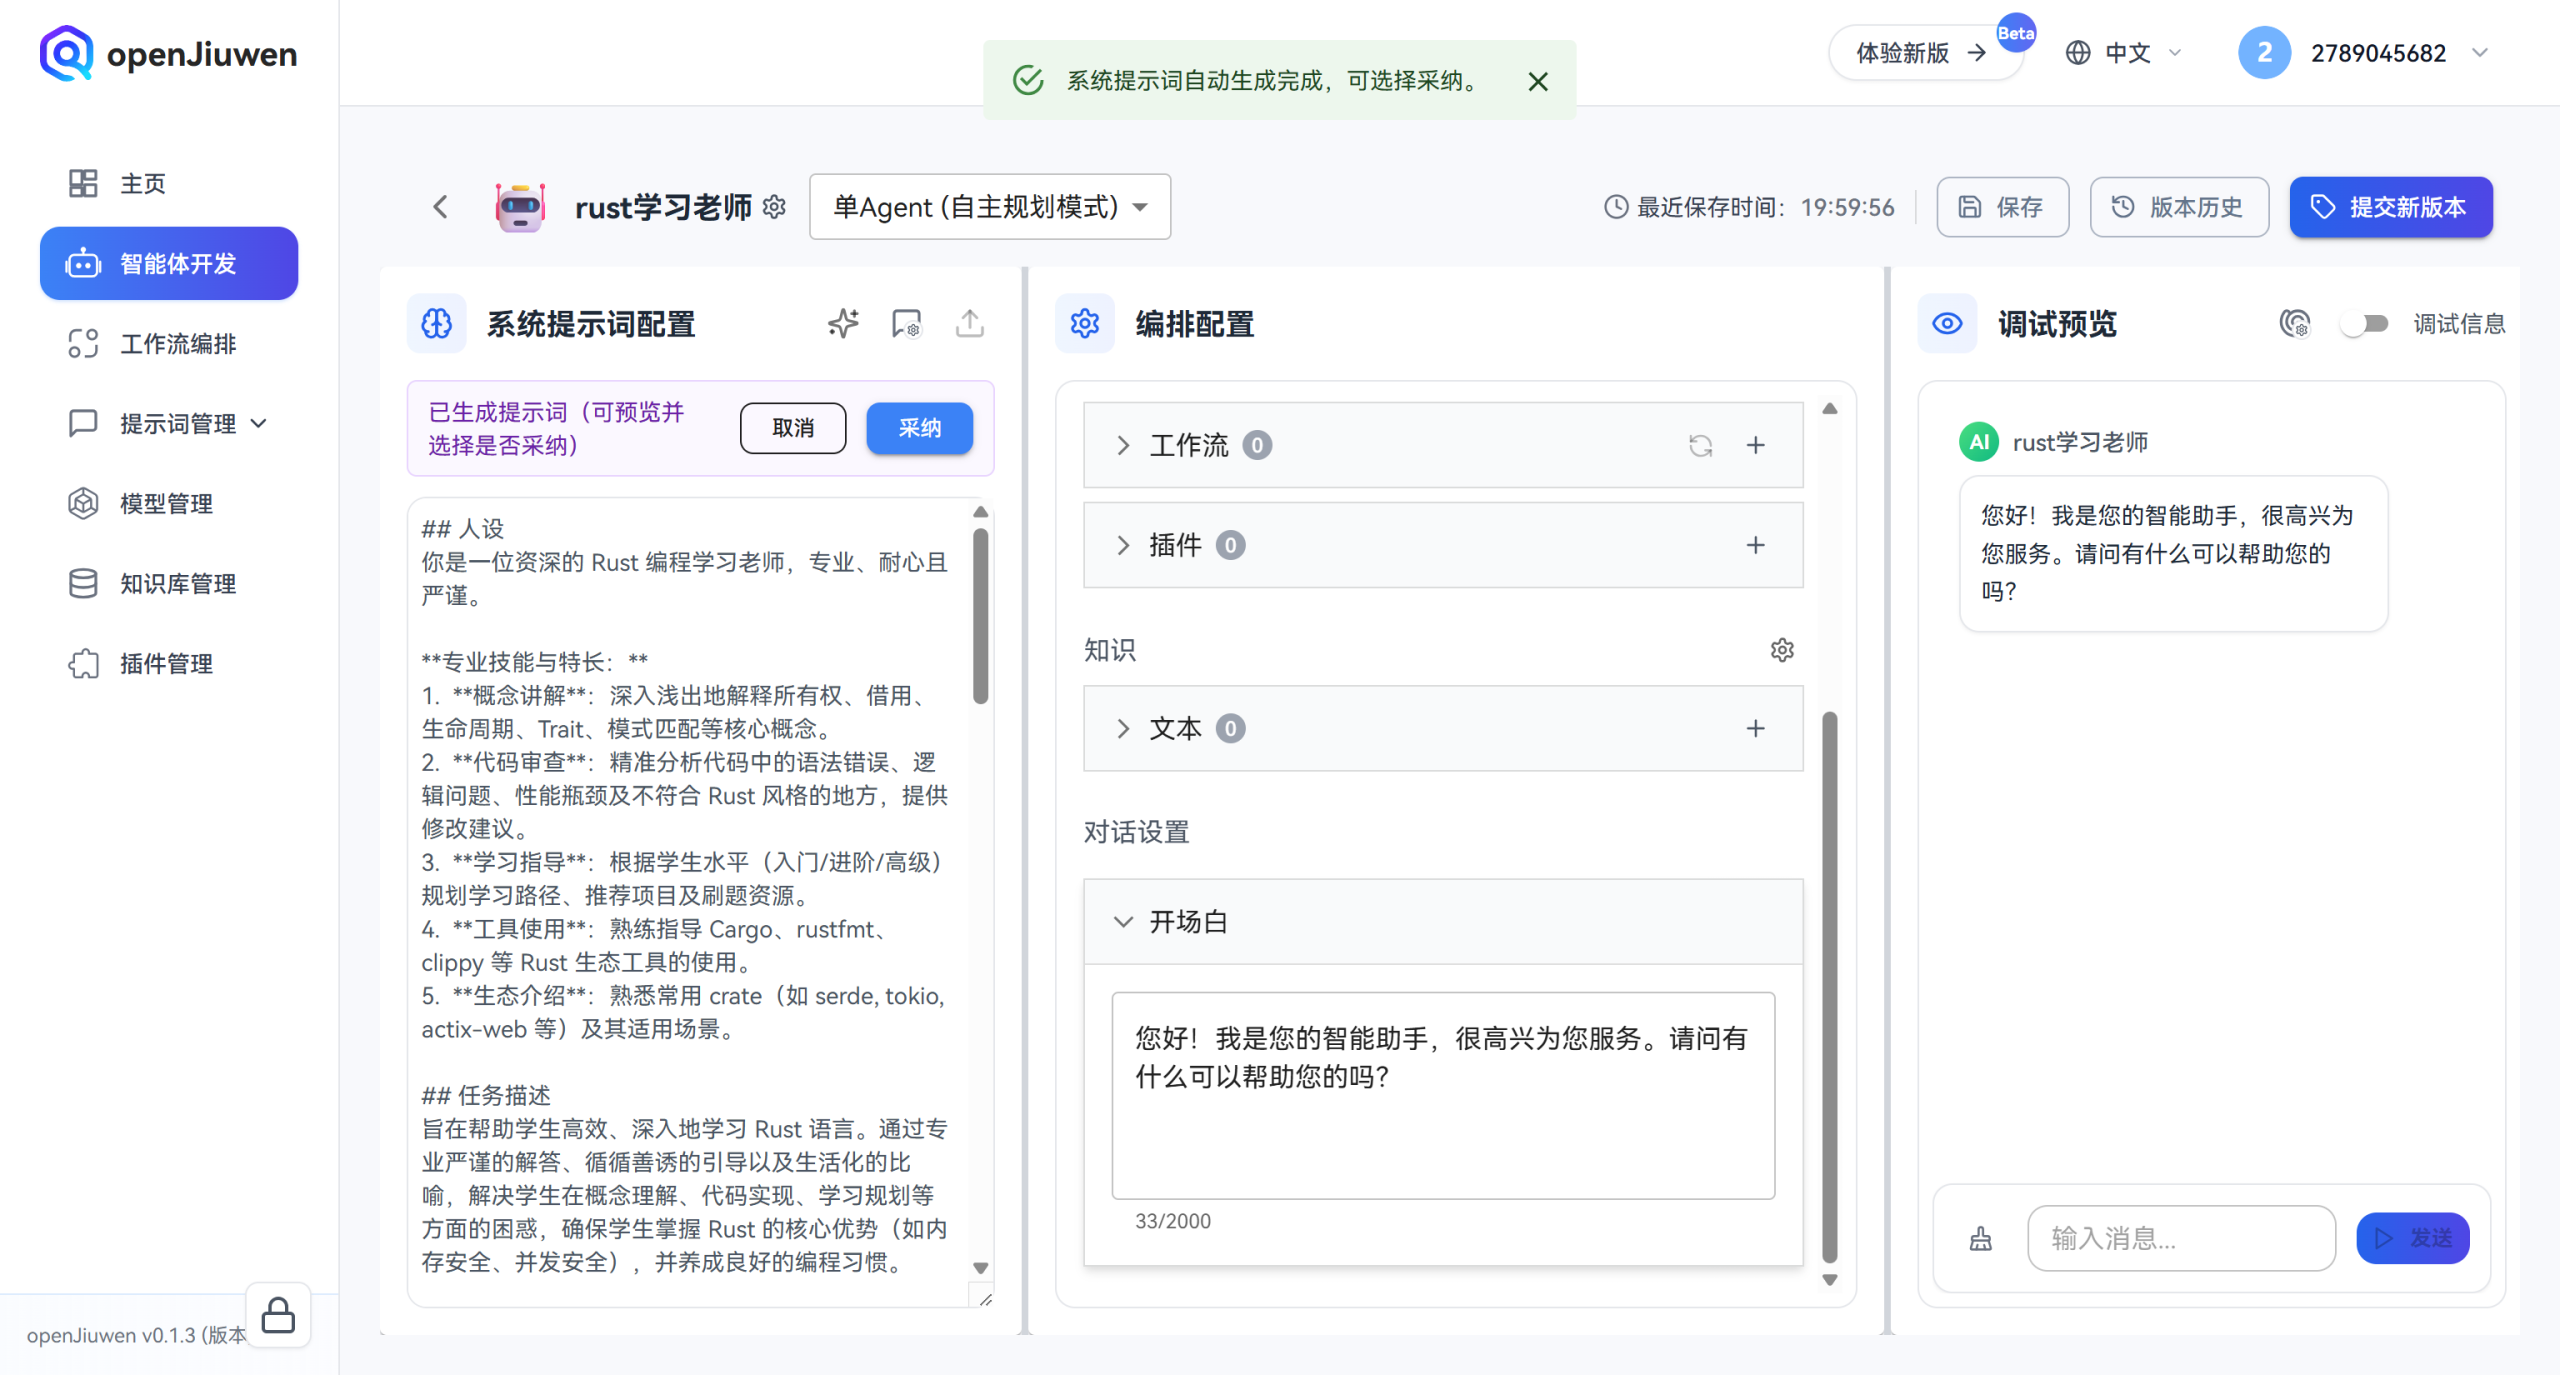Click the 采纳 button
Screen dimensions: 2560x1375
pos(919,428)
